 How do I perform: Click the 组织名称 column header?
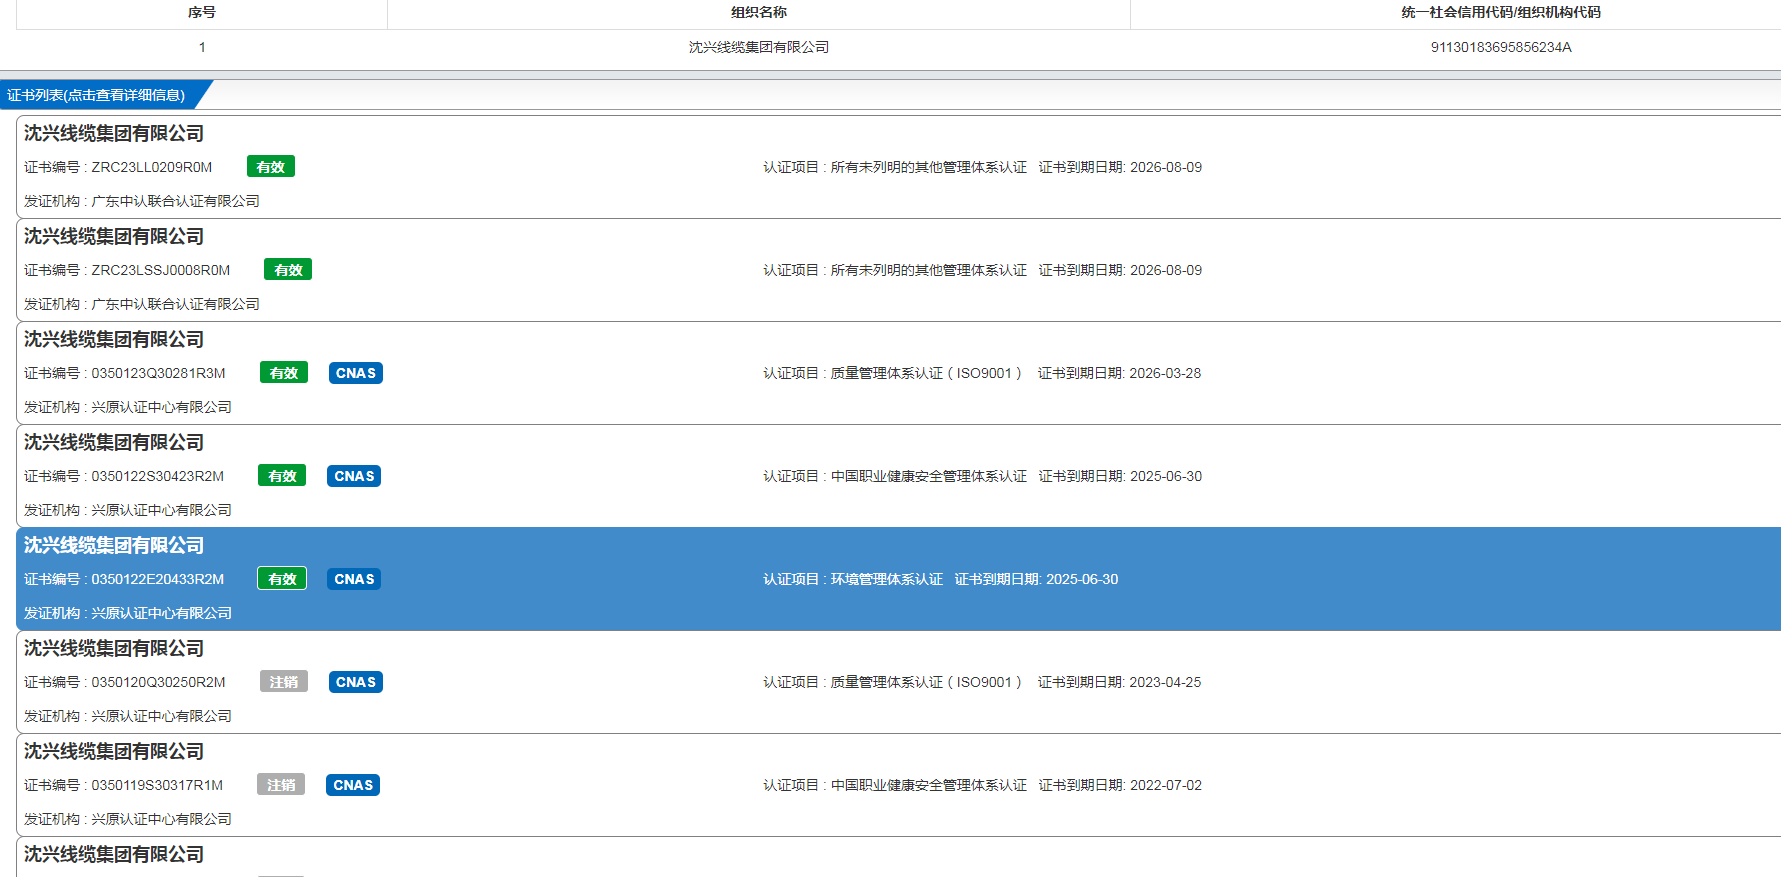759,13
